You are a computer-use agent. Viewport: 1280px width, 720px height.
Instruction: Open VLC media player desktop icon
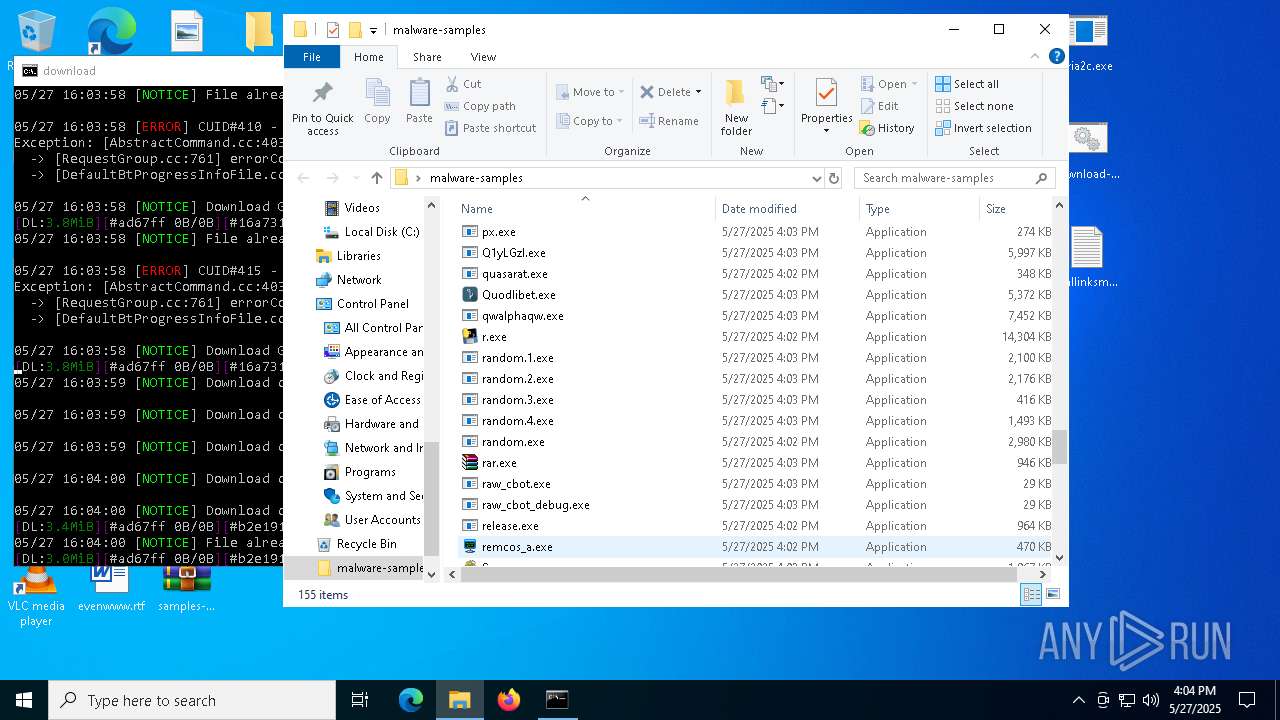[x=36, y=596]
